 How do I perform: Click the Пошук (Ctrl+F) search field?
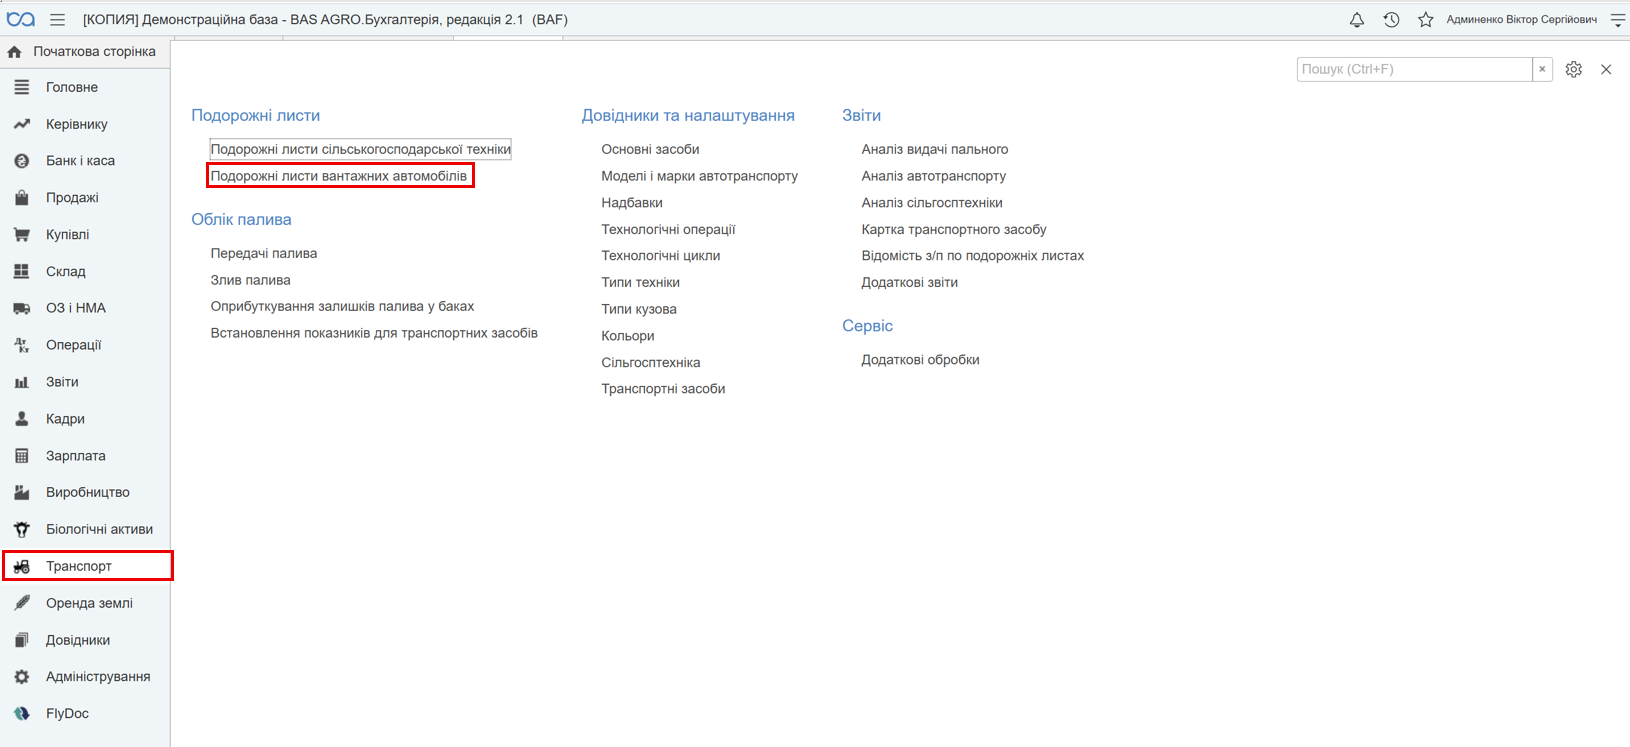click(1414, 69)
